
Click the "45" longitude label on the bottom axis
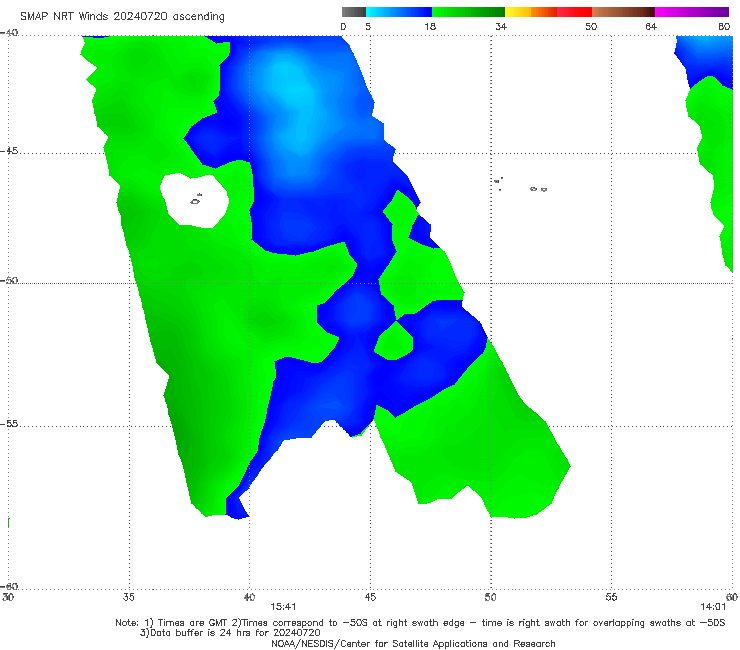(x=370, y=597)
